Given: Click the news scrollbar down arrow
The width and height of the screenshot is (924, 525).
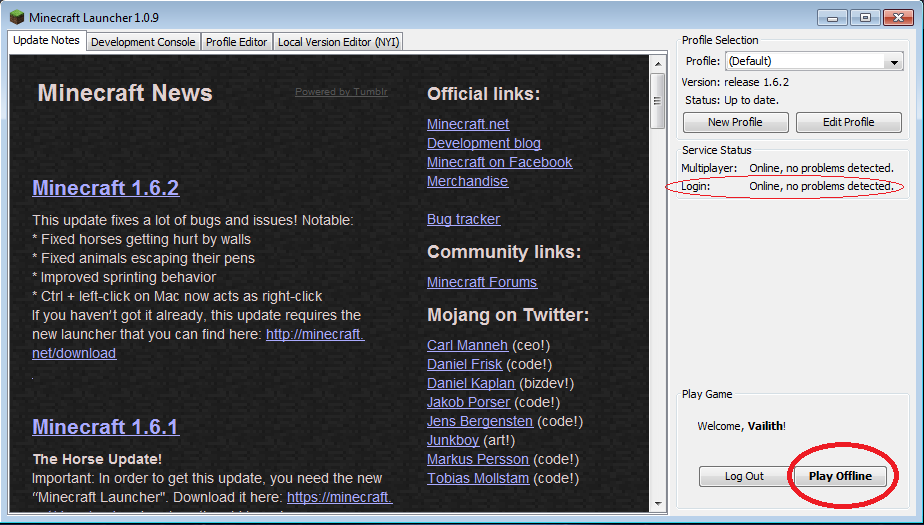Looking at the screenshot, I should pyautogui.click(x=658, y=504).
